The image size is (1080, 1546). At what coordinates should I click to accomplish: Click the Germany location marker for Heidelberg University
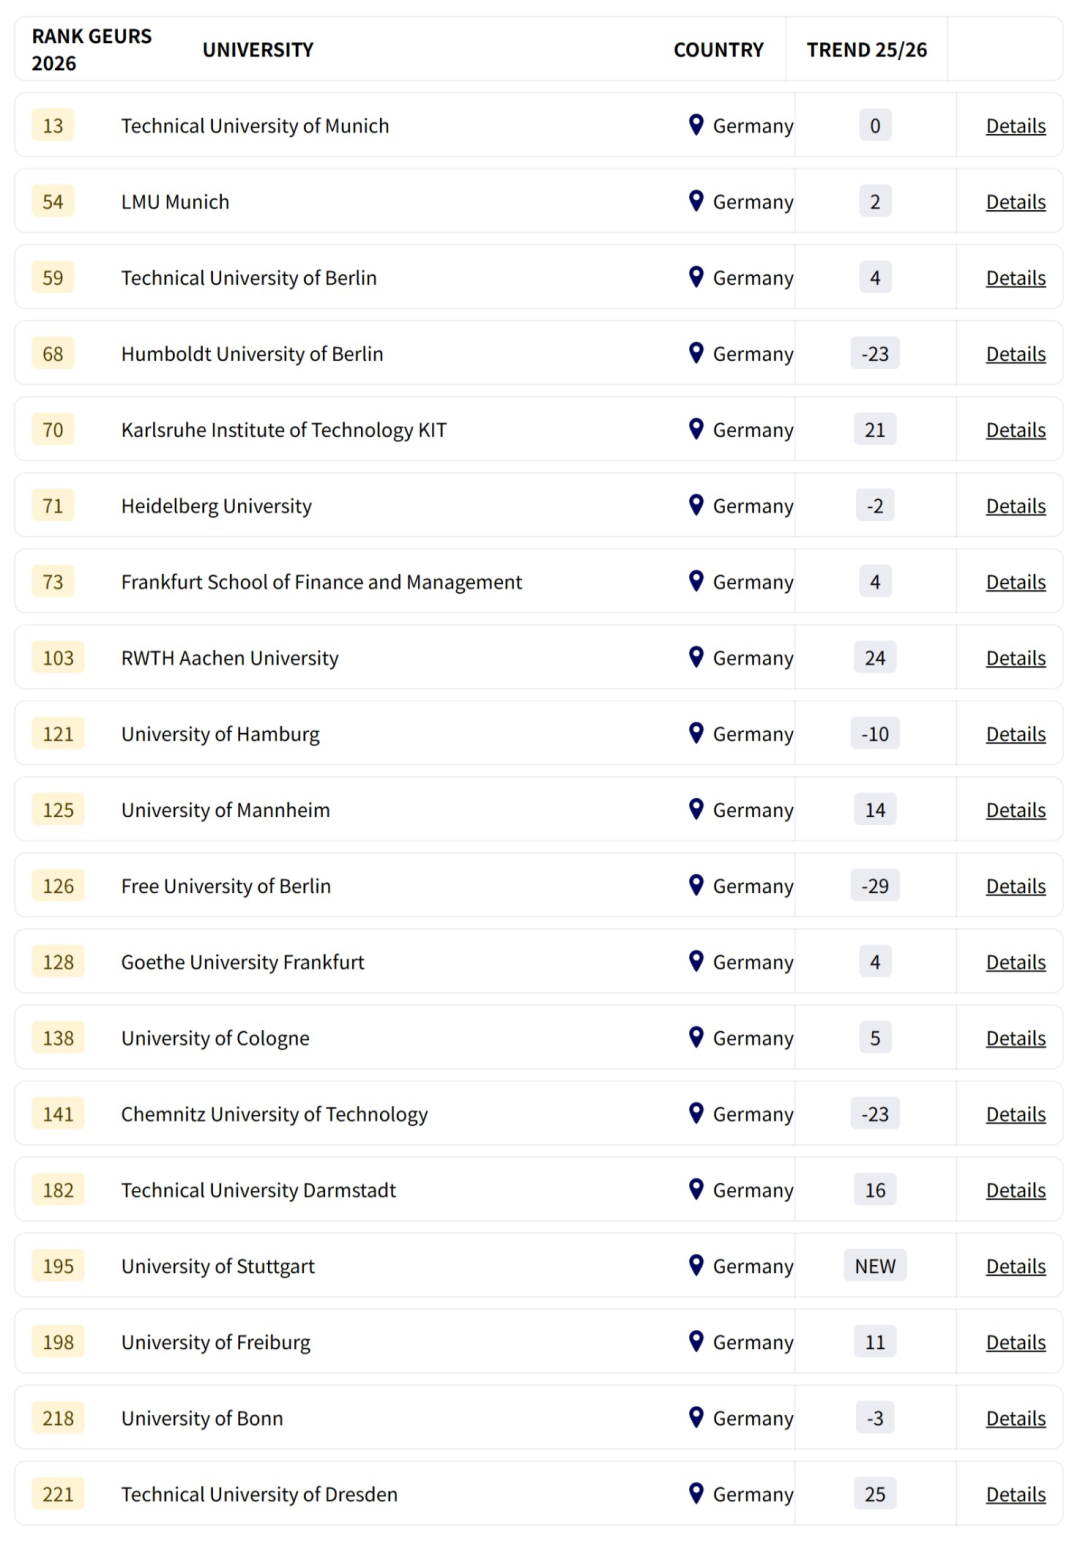[695, 505]
